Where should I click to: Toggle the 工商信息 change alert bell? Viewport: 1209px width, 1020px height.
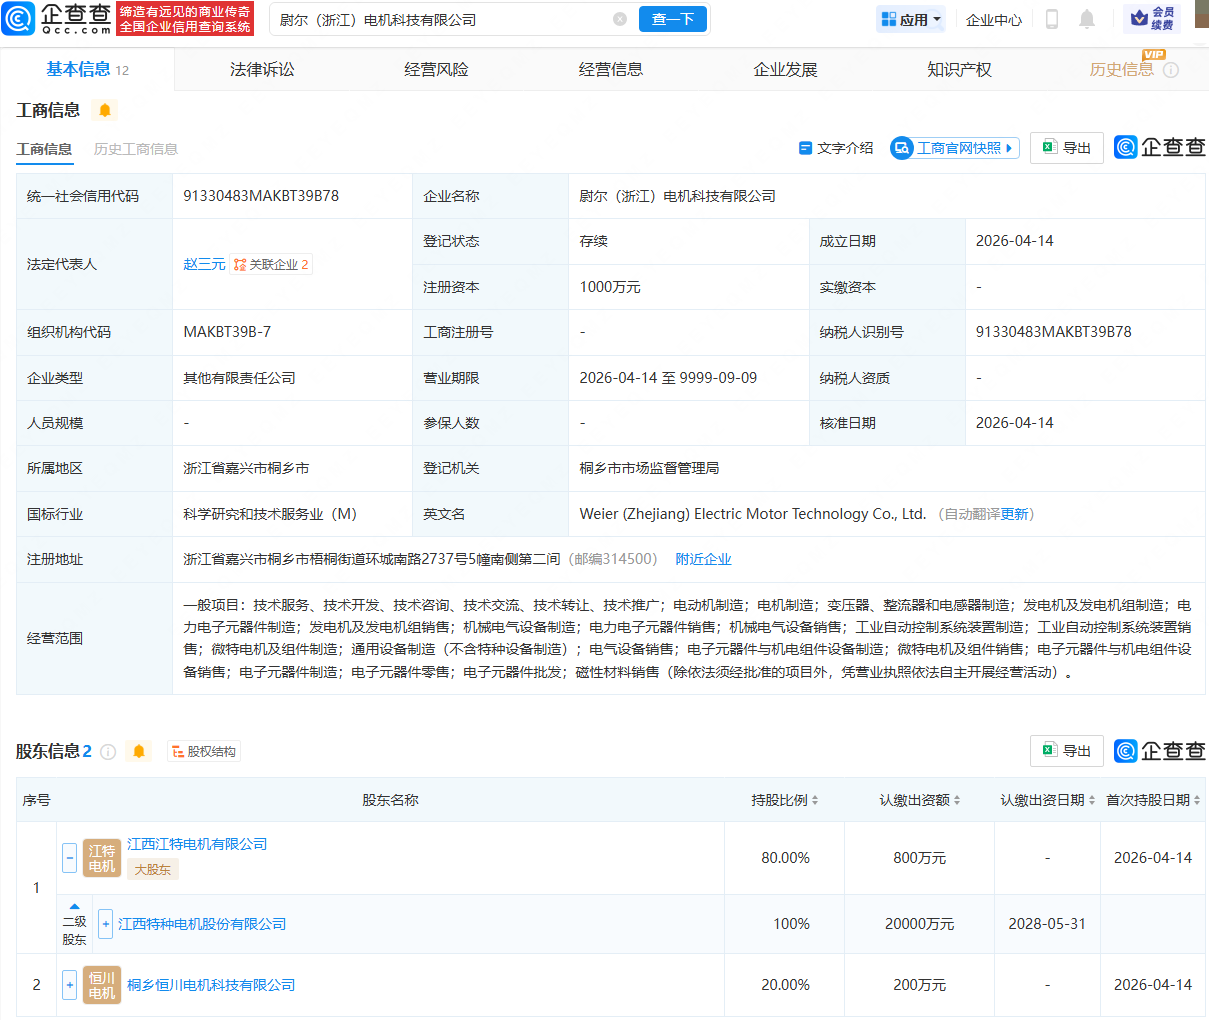(105, 110)
